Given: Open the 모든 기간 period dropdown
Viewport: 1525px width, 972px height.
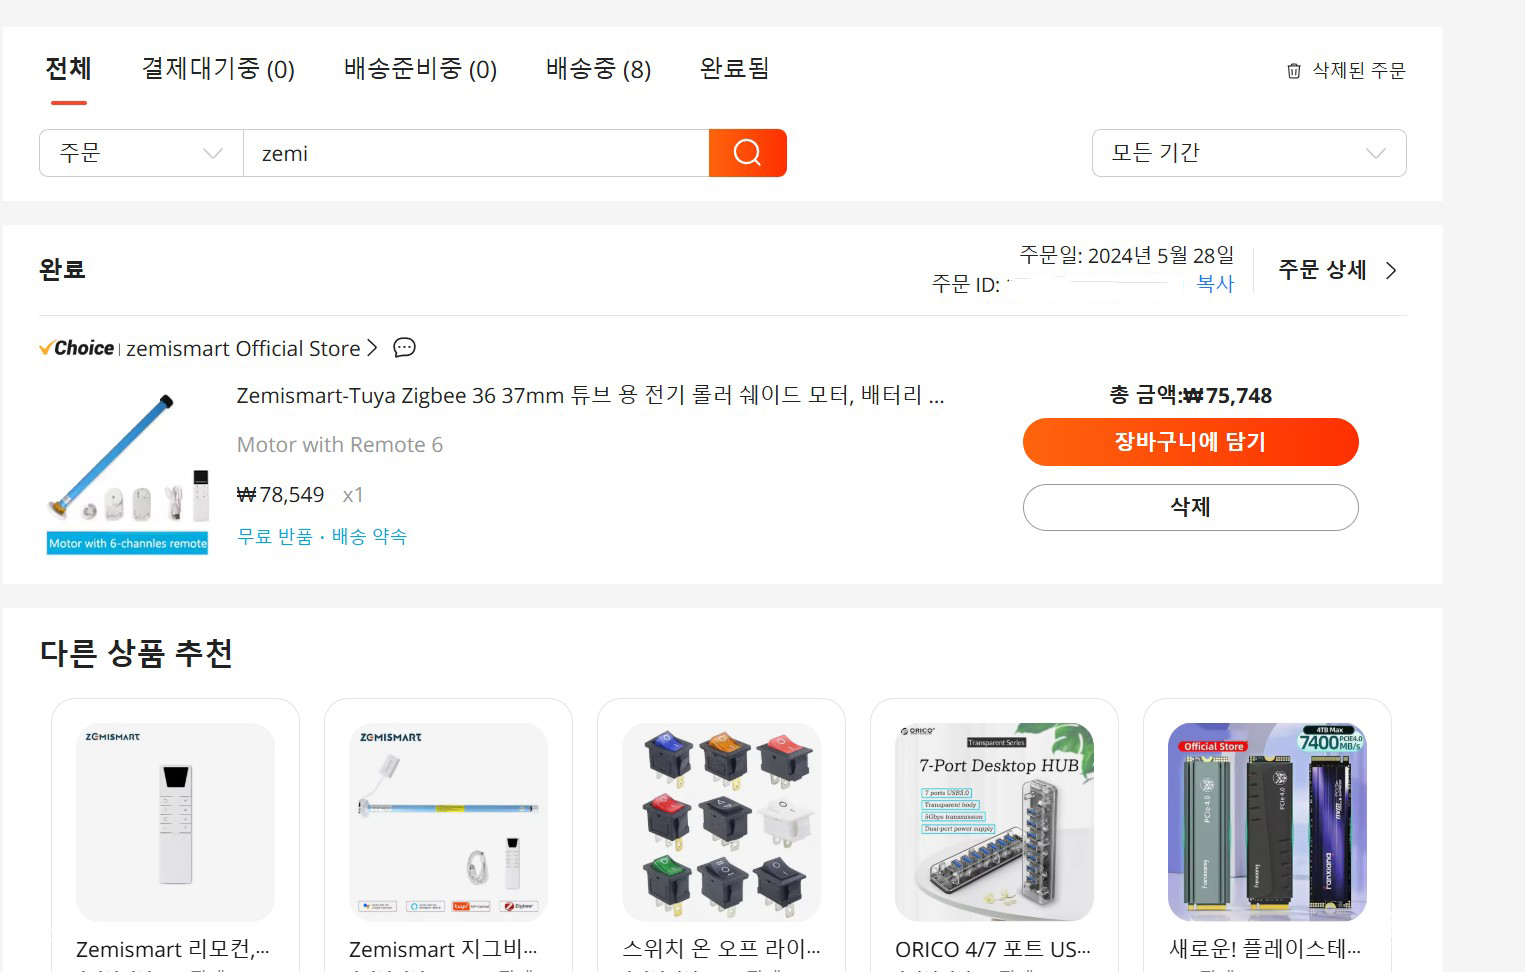Looking at the screenshot, I should pyautogui.click(x=1249, y=153).
